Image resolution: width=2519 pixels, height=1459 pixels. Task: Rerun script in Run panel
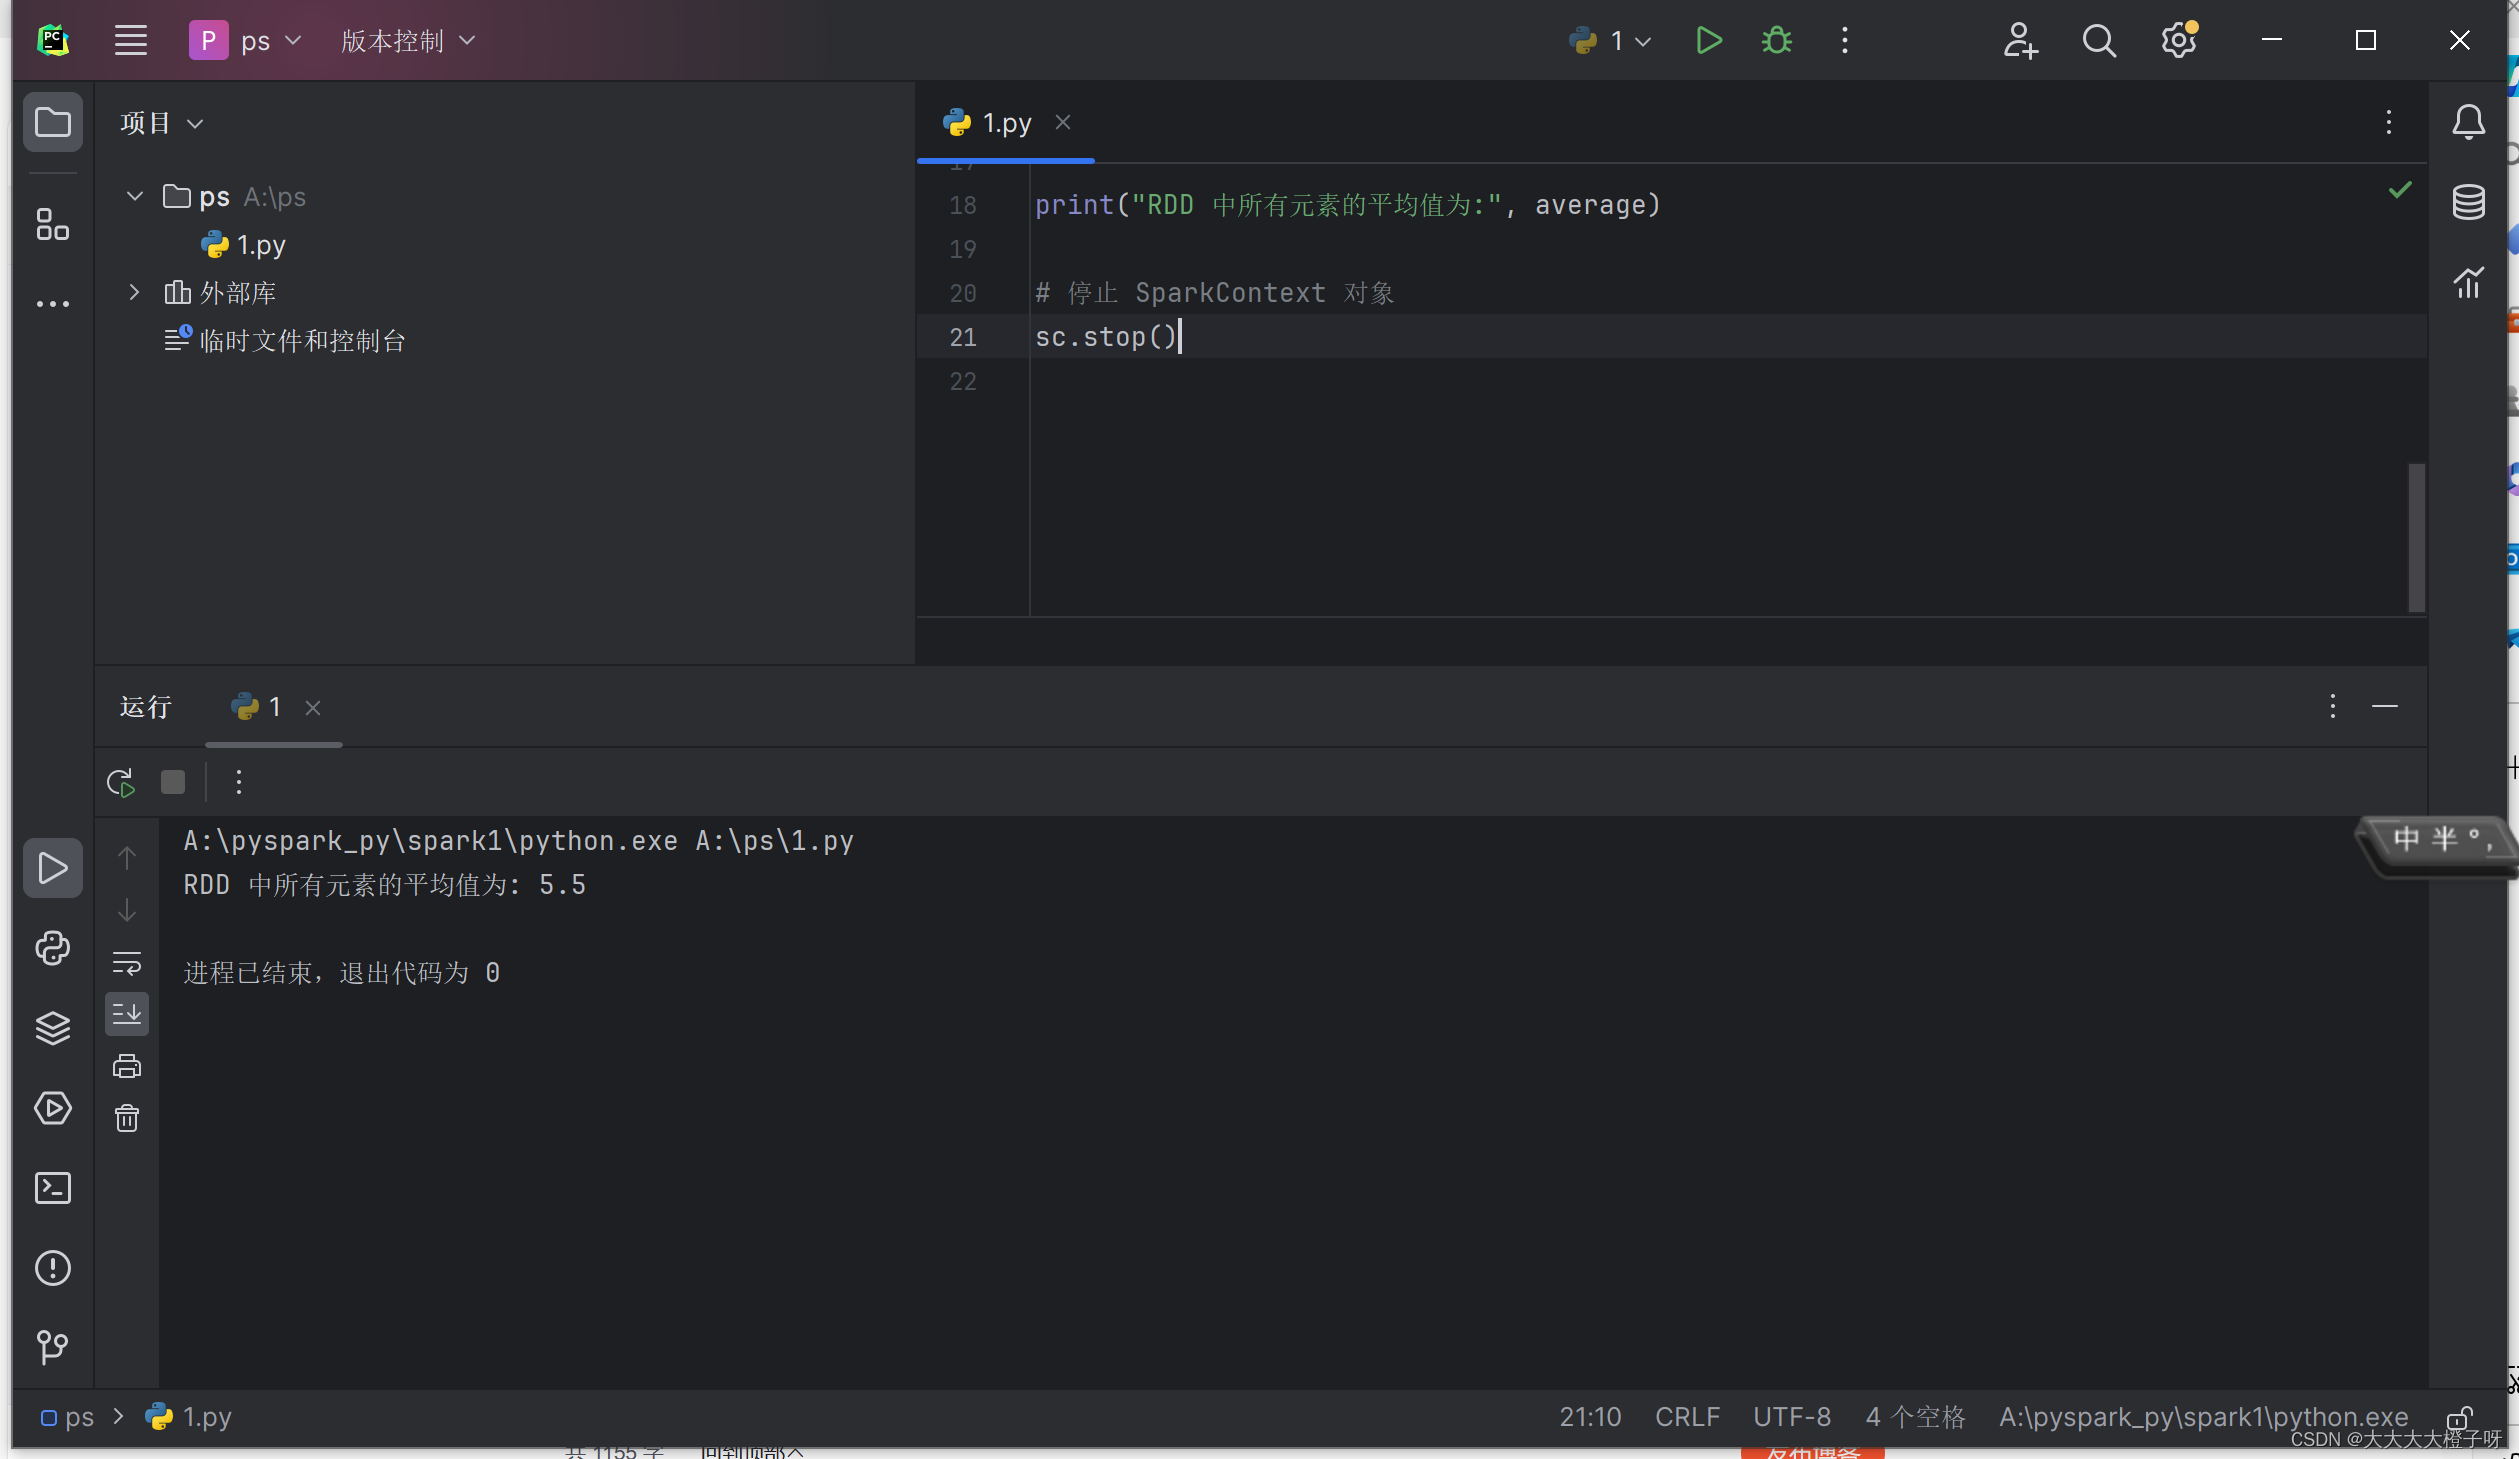[121, 782]
